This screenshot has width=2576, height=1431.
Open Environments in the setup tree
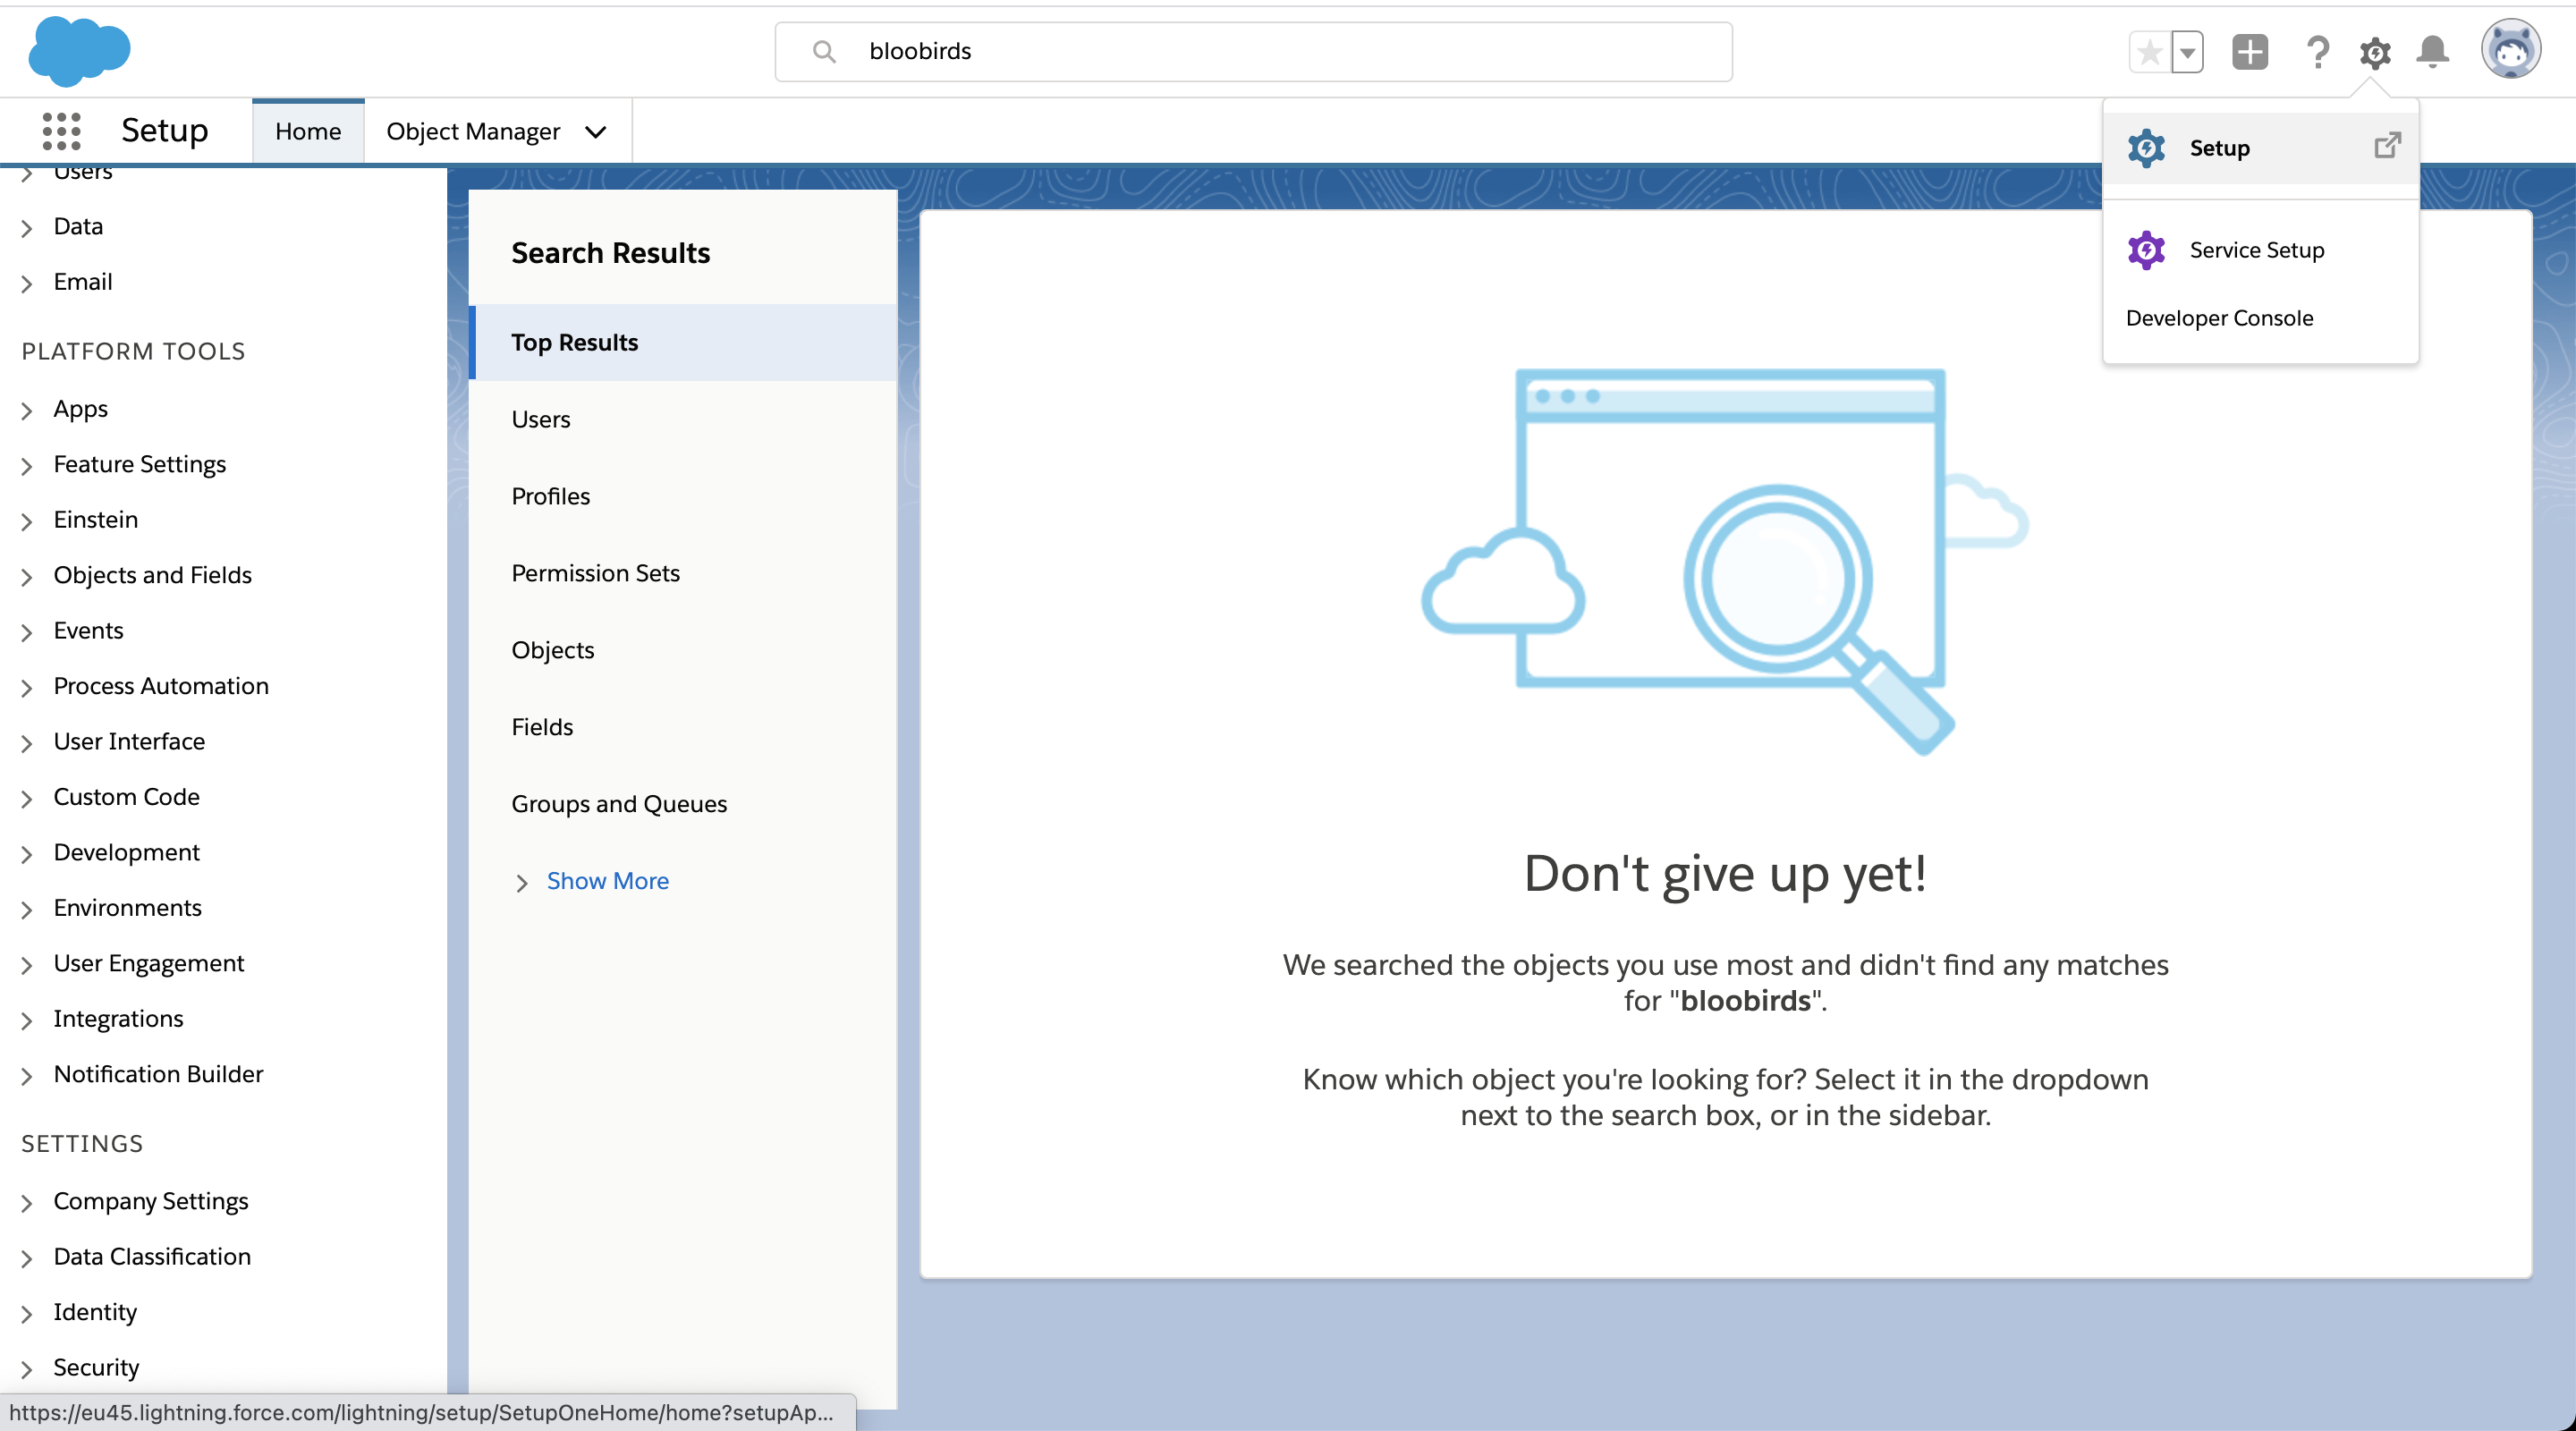click(127, 908)
